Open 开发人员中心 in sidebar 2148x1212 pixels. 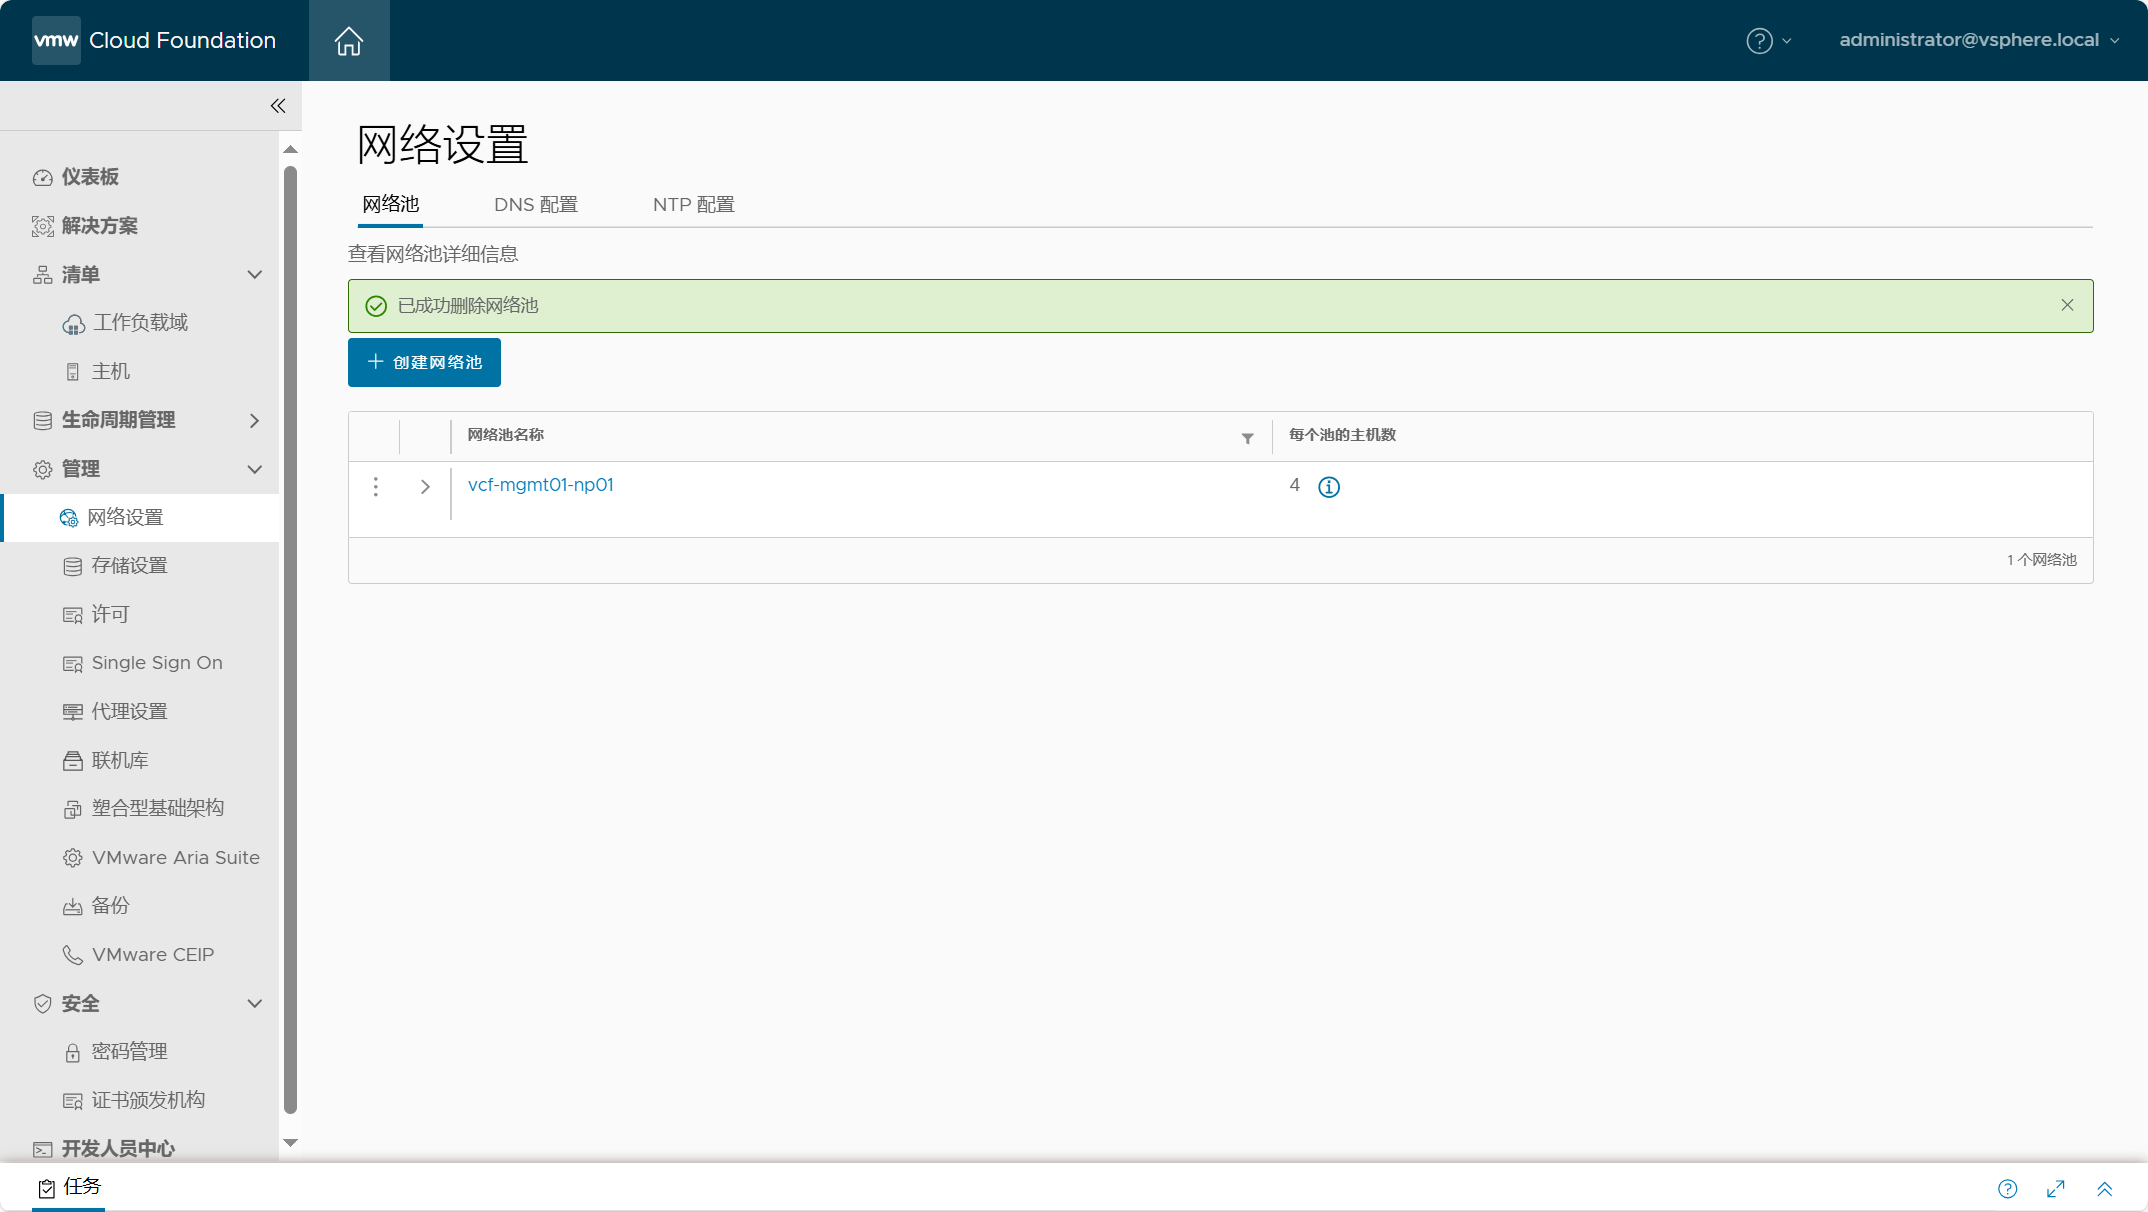click(118, 1149)
